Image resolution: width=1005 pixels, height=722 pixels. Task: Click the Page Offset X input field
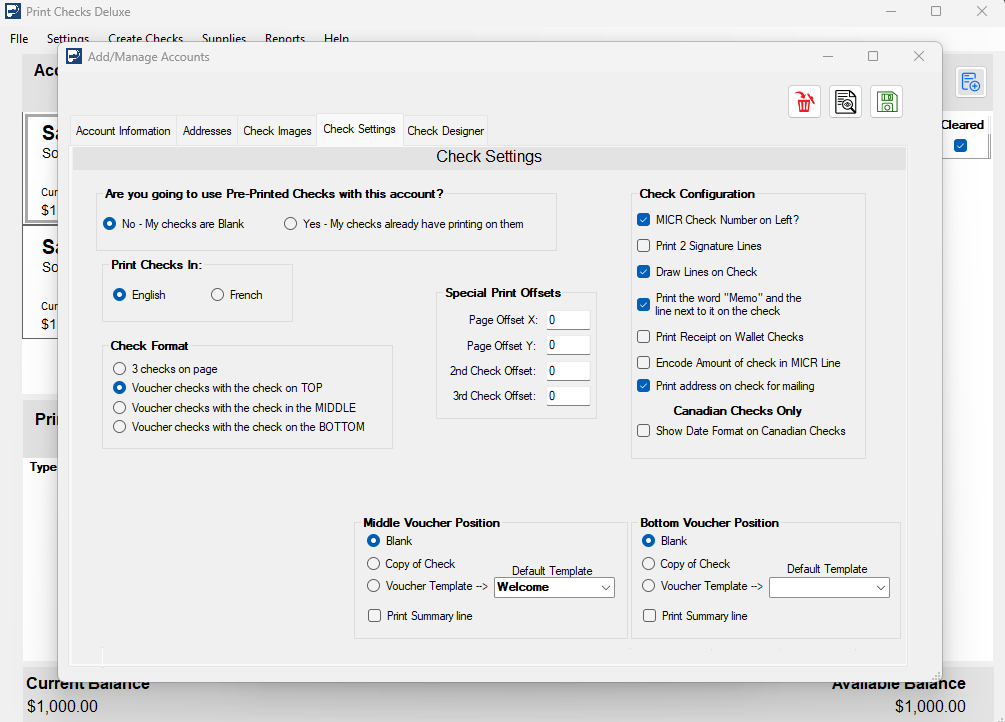567,319
